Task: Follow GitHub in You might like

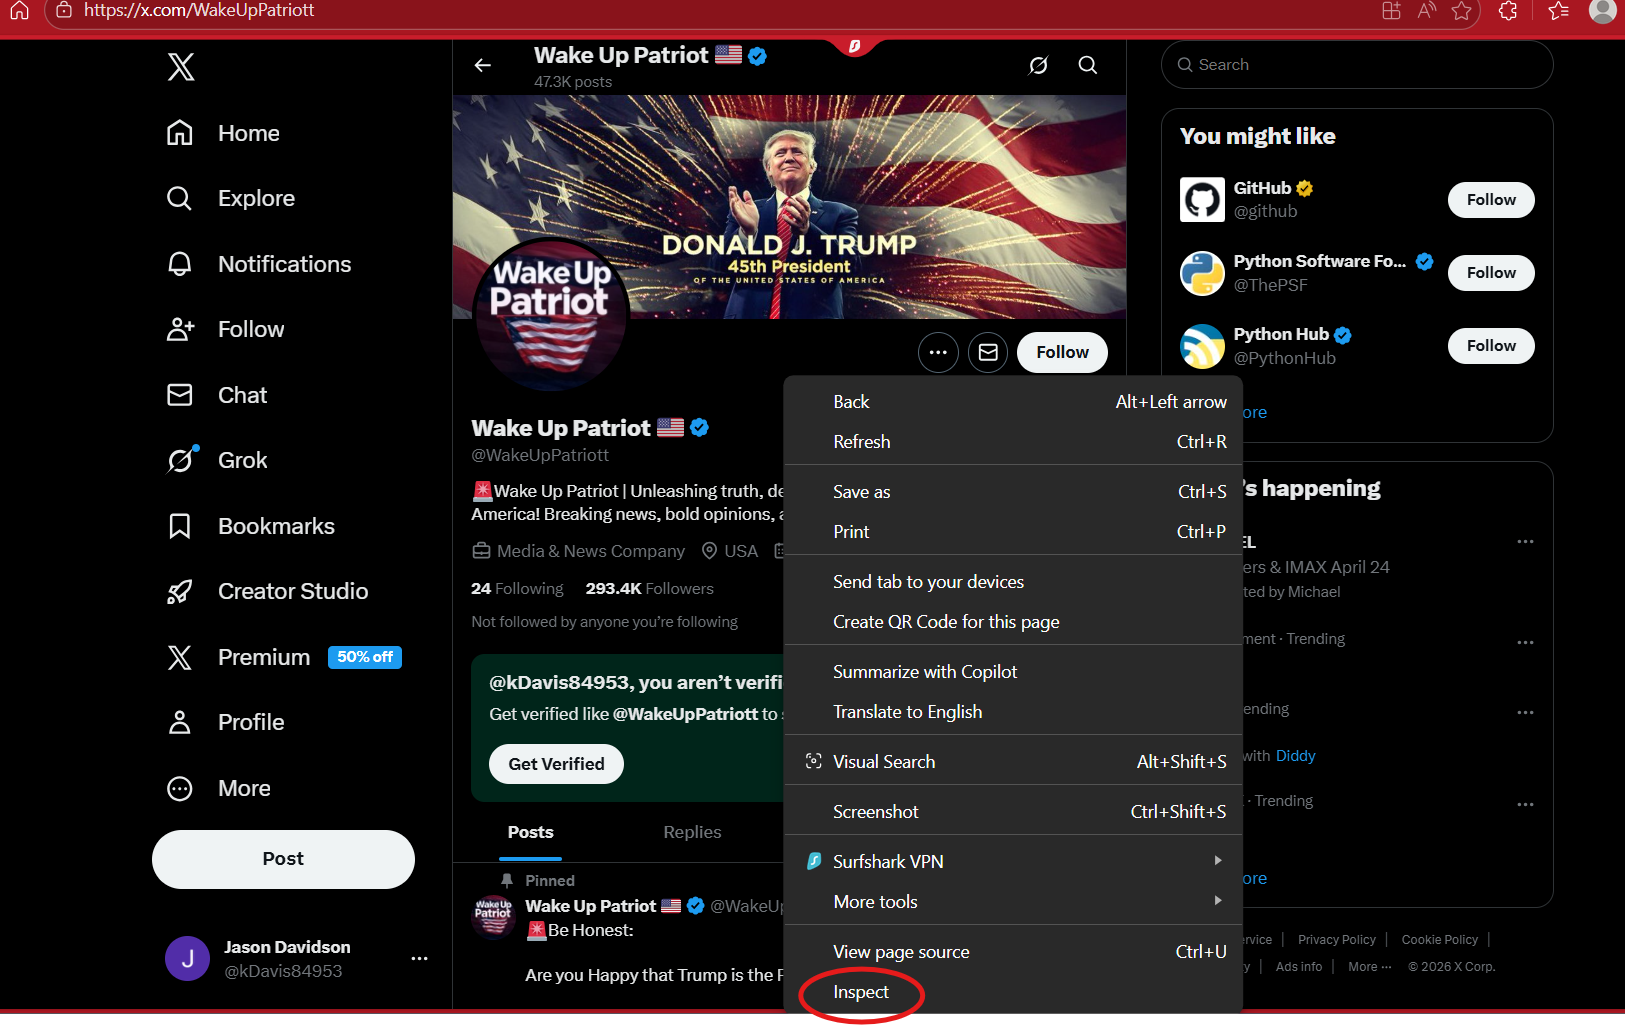Action: point(1491,200)
